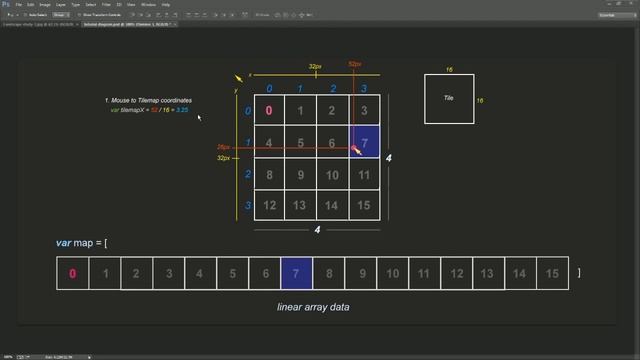Click Auto-Align Layers icon
Screen dimensions: 640x360
244,15
